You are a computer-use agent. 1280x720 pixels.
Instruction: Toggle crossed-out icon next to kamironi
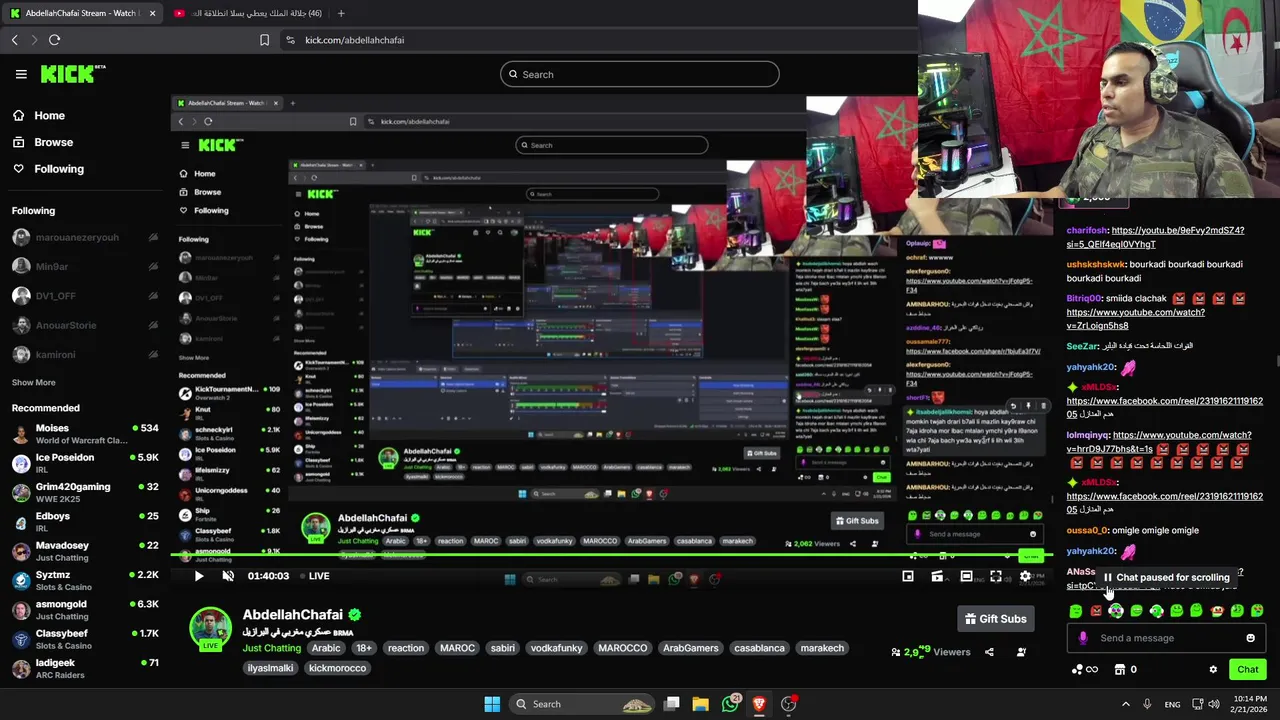153,354
